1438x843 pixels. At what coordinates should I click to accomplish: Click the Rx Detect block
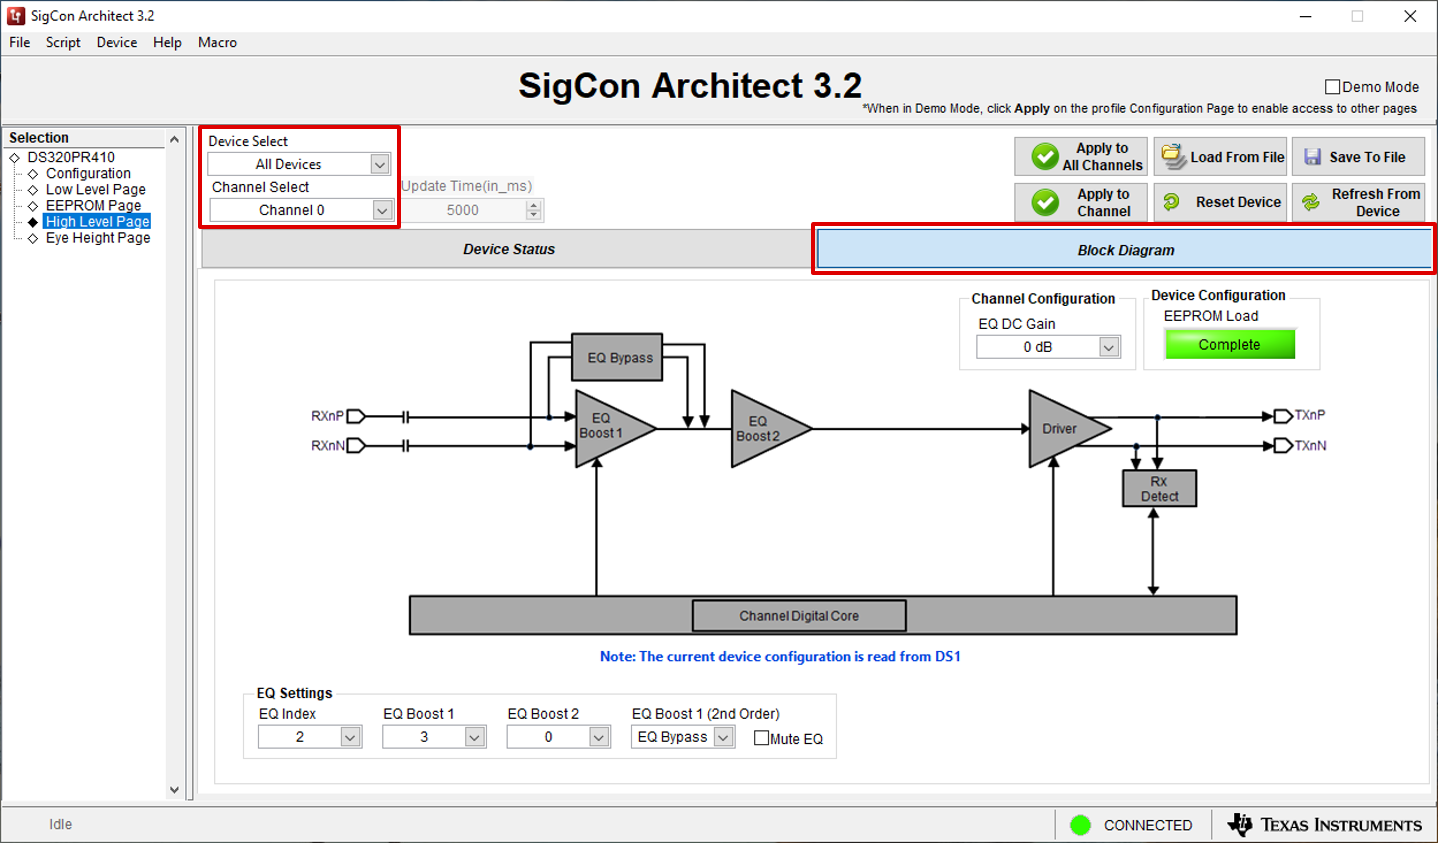1159,488
